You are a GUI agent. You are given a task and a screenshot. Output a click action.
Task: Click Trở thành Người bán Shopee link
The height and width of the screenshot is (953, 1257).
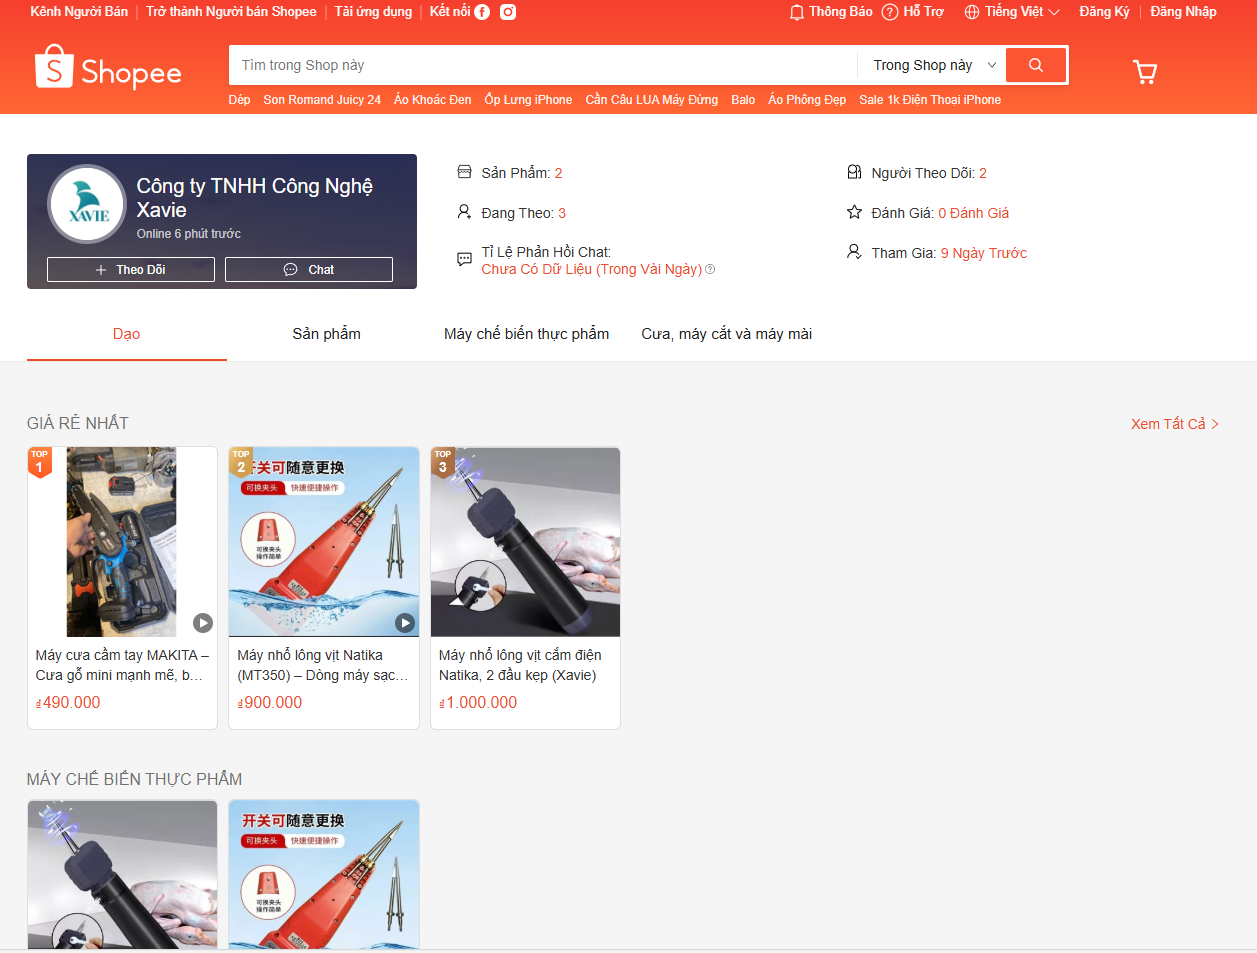tap(231, 12)
